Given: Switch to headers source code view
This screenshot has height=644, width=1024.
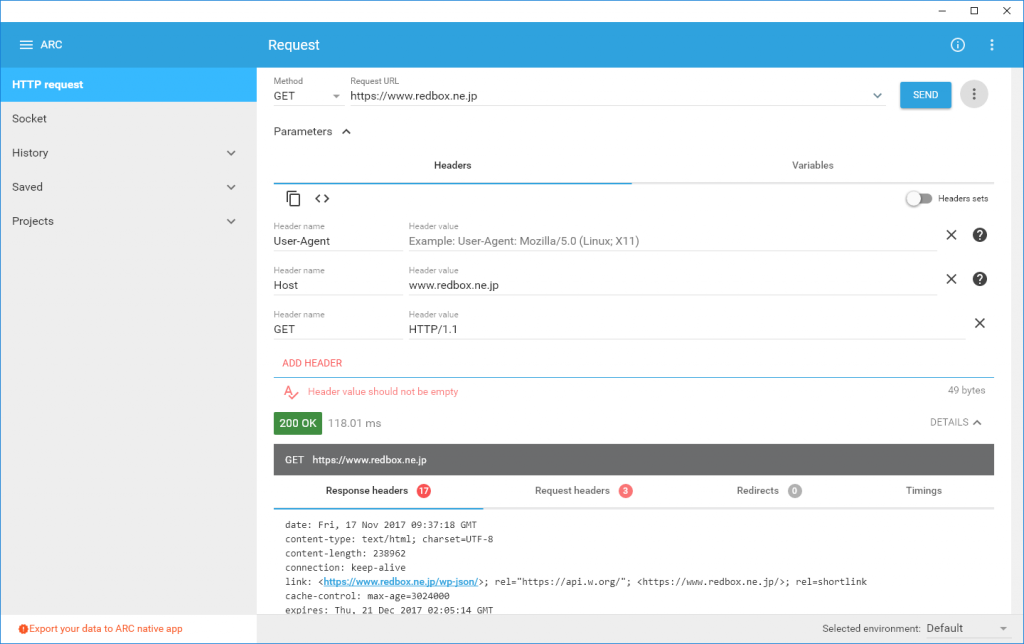Looking at the screenshot, I should (322, 198).
